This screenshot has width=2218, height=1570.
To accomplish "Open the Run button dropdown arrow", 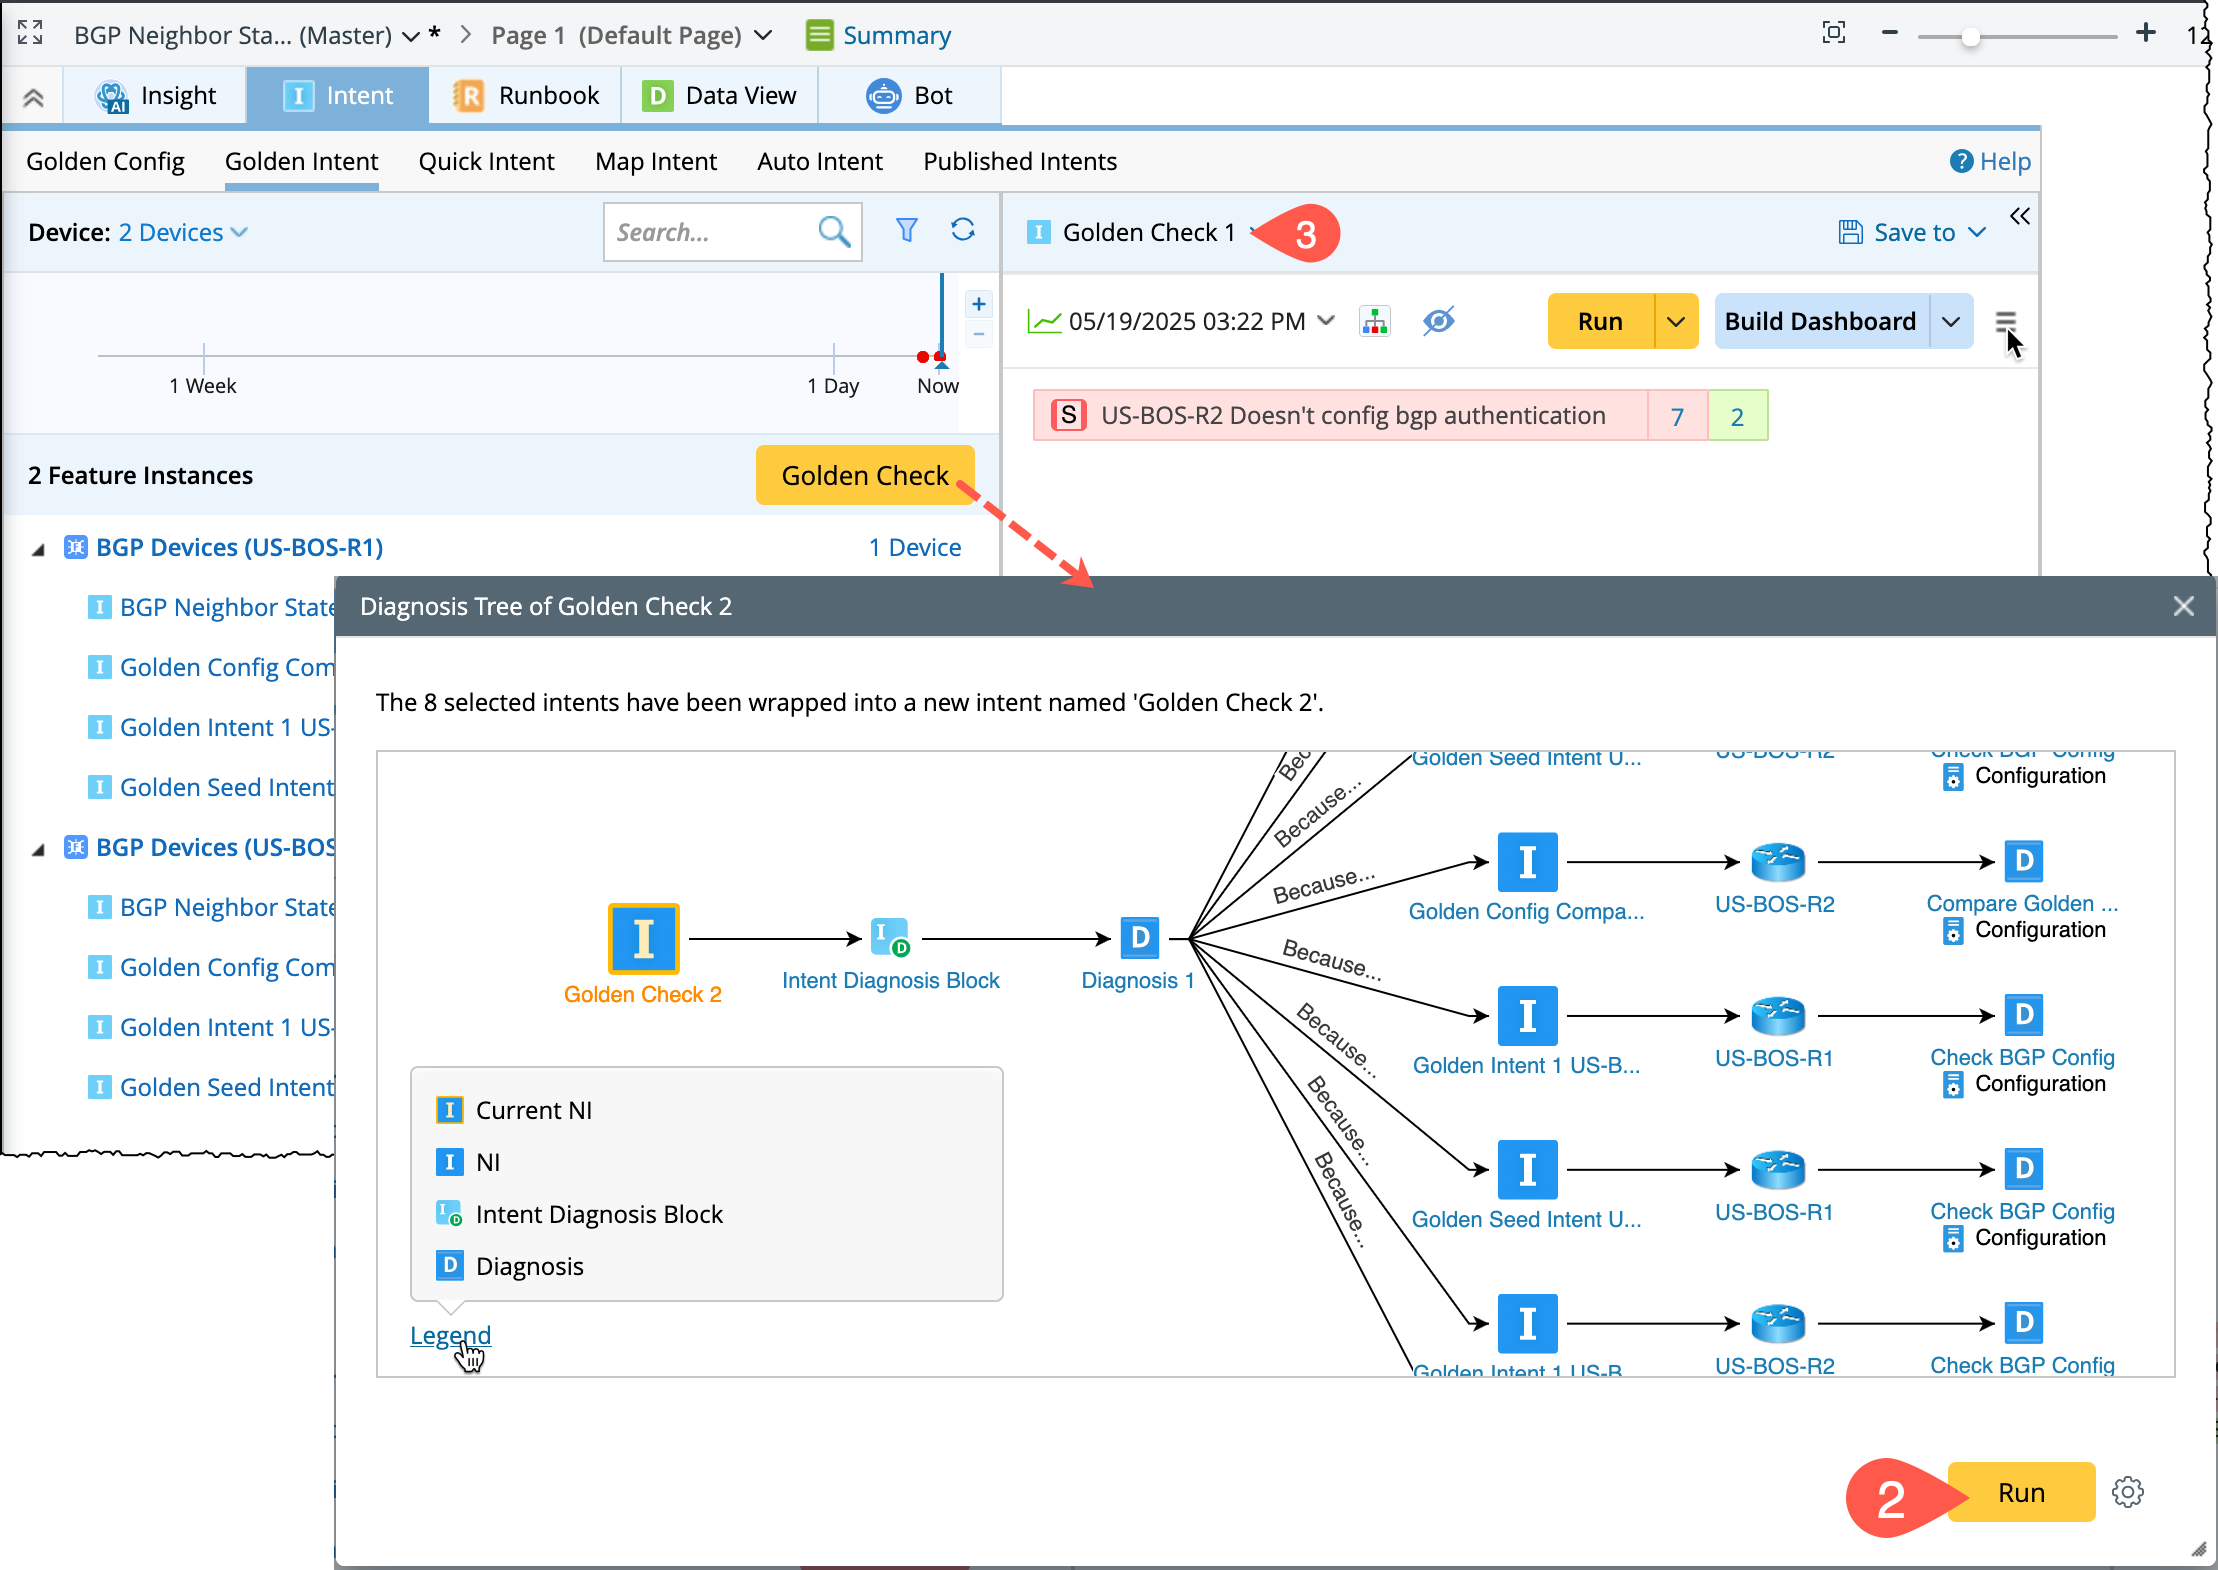I will coord(1676,322).
